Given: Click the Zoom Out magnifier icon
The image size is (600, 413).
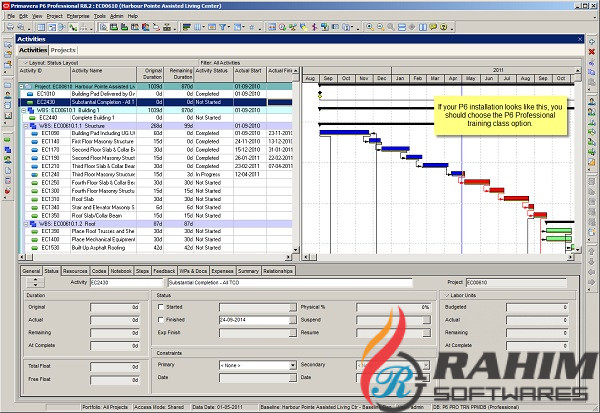Looking at the screenshot, I should tap(380, 27).
